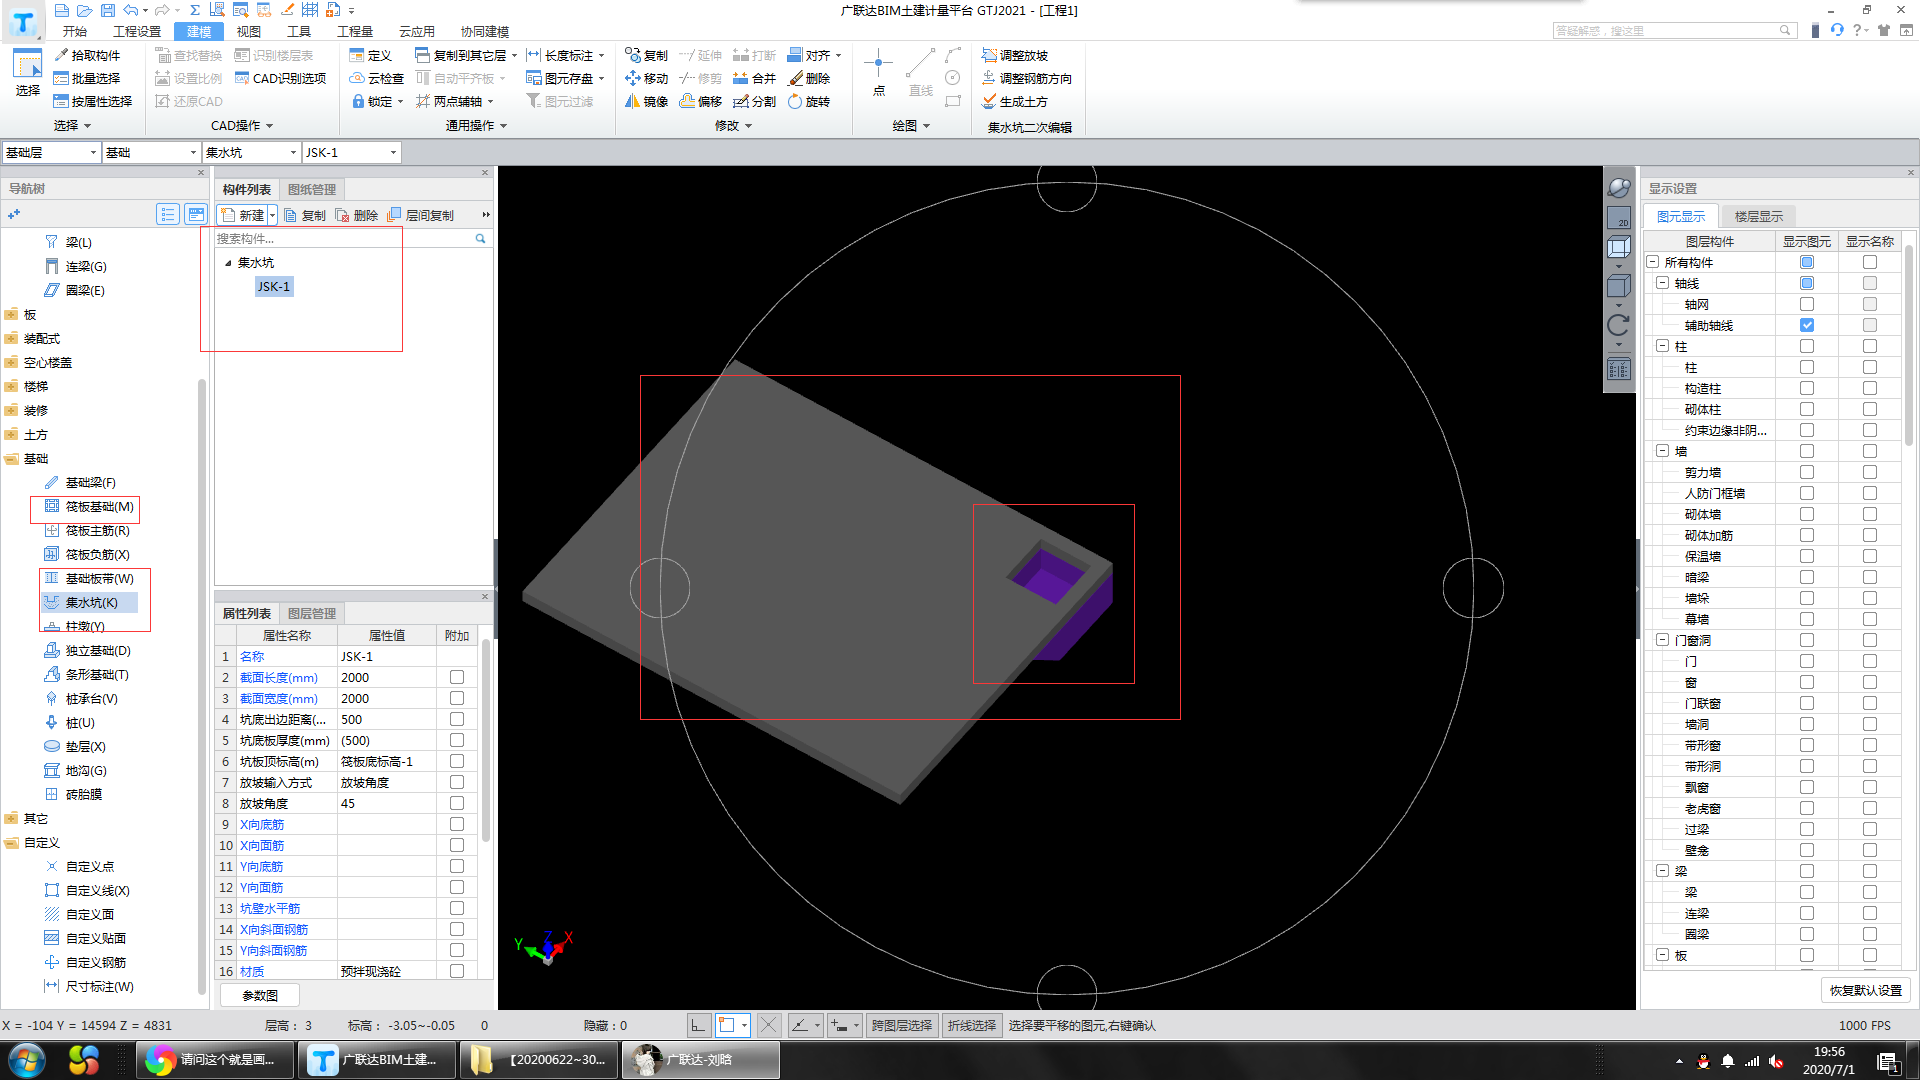Click the 对齐 tool
Screen dimensions: 1920x1080
tap(814, 55)
